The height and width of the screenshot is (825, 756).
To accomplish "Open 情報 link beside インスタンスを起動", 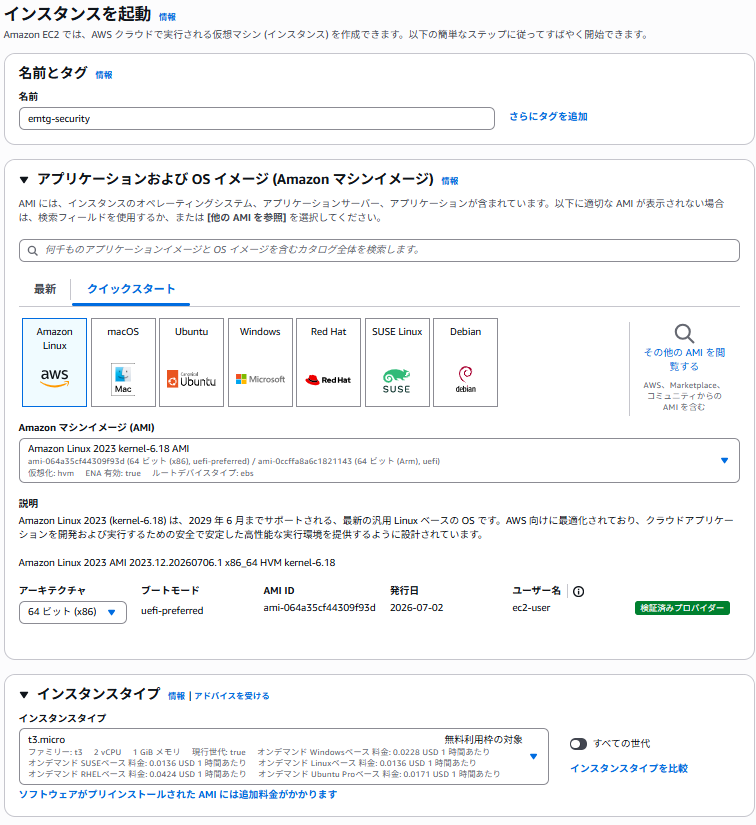I will point(167,17).
